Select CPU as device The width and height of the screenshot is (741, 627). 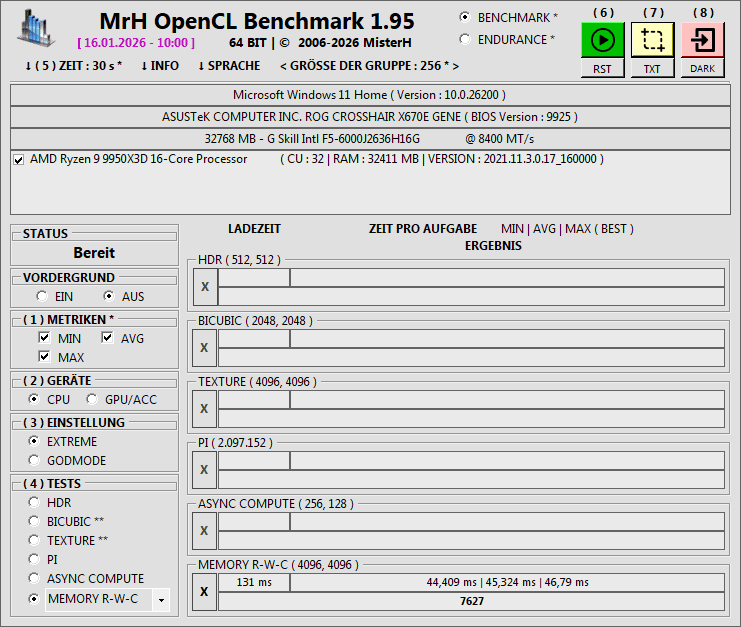pos(34,399)
